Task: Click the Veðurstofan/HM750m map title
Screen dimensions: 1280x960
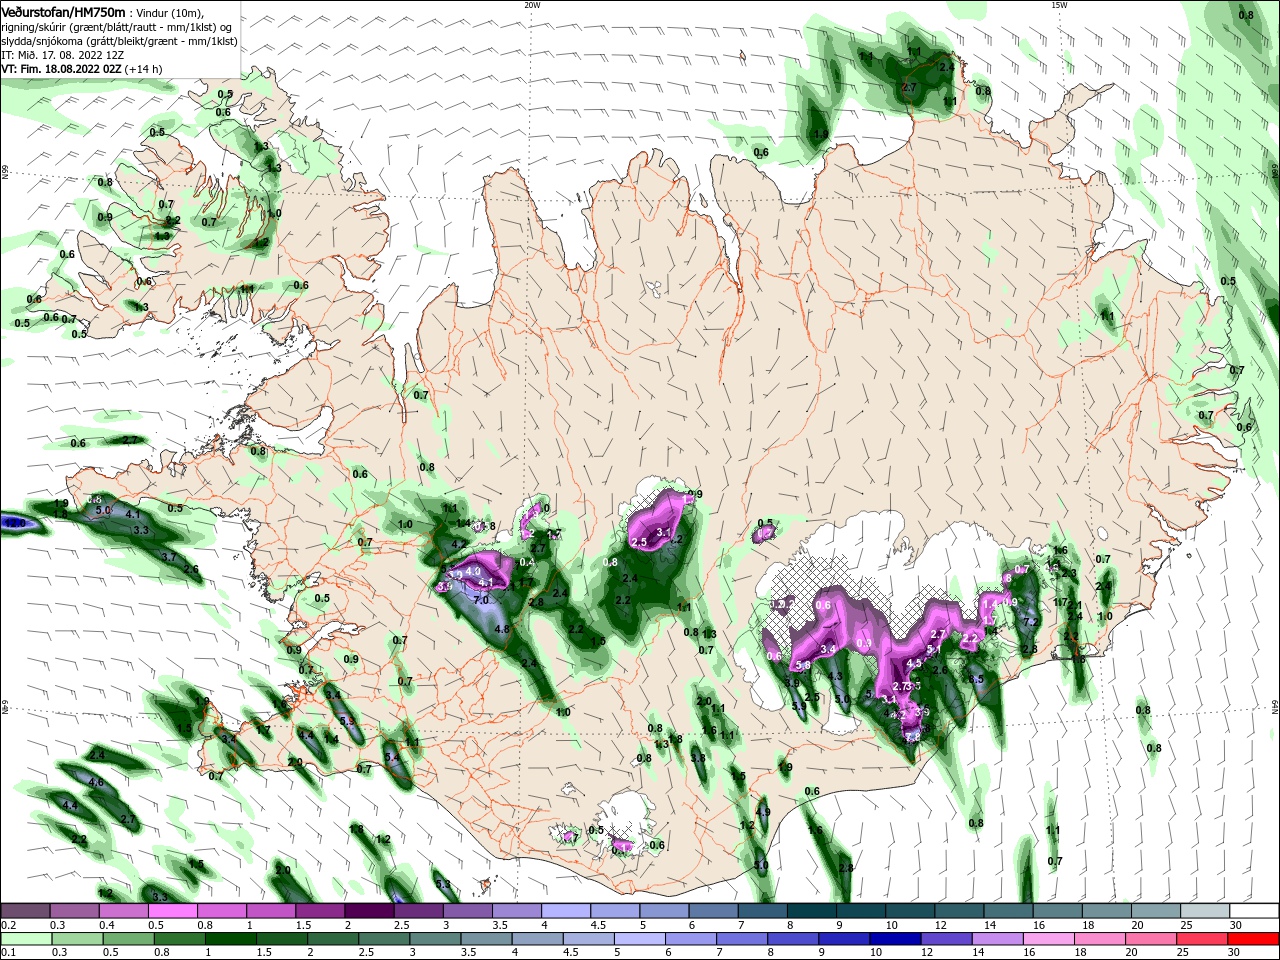Action: (63, 12)
